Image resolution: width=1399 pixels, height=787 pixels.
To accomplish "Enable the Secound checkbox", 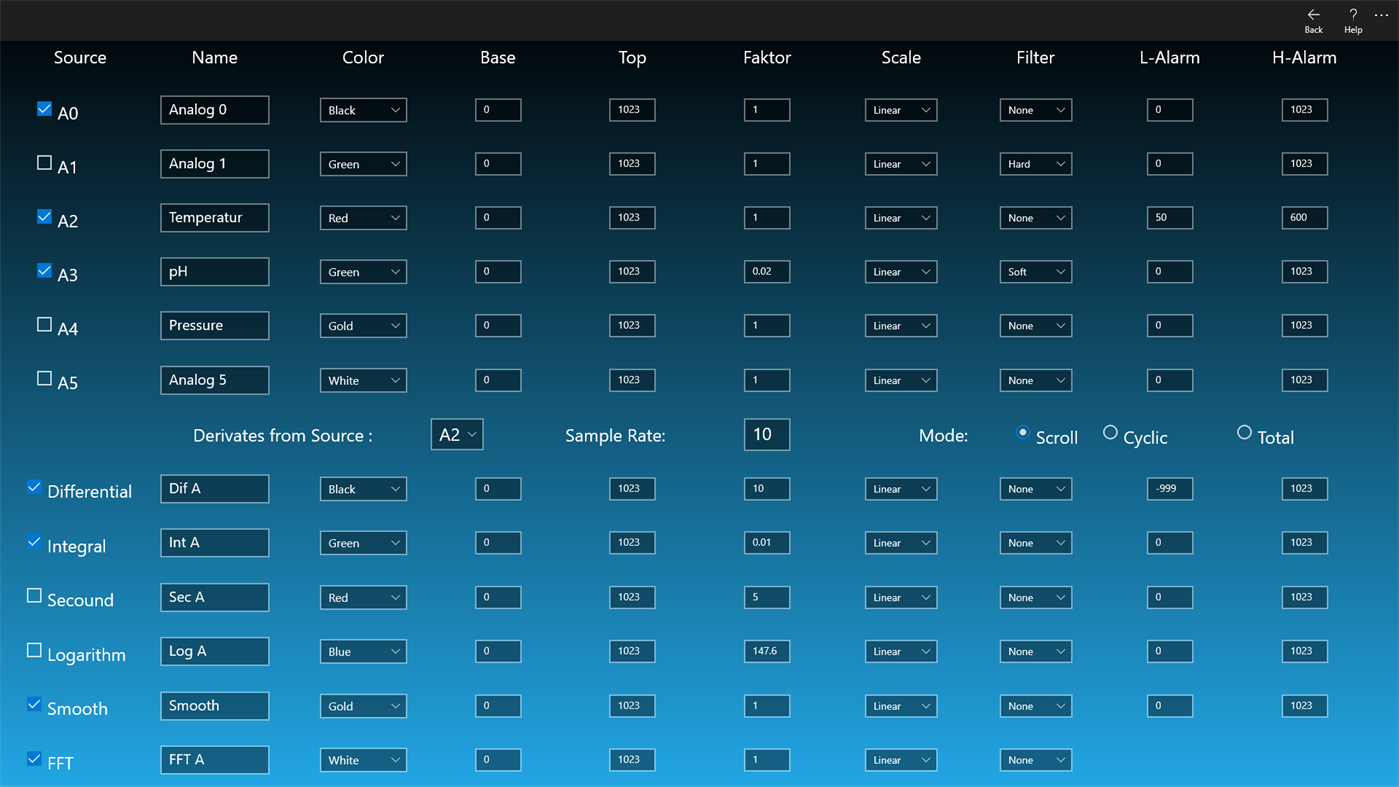I will pos(34,596).
